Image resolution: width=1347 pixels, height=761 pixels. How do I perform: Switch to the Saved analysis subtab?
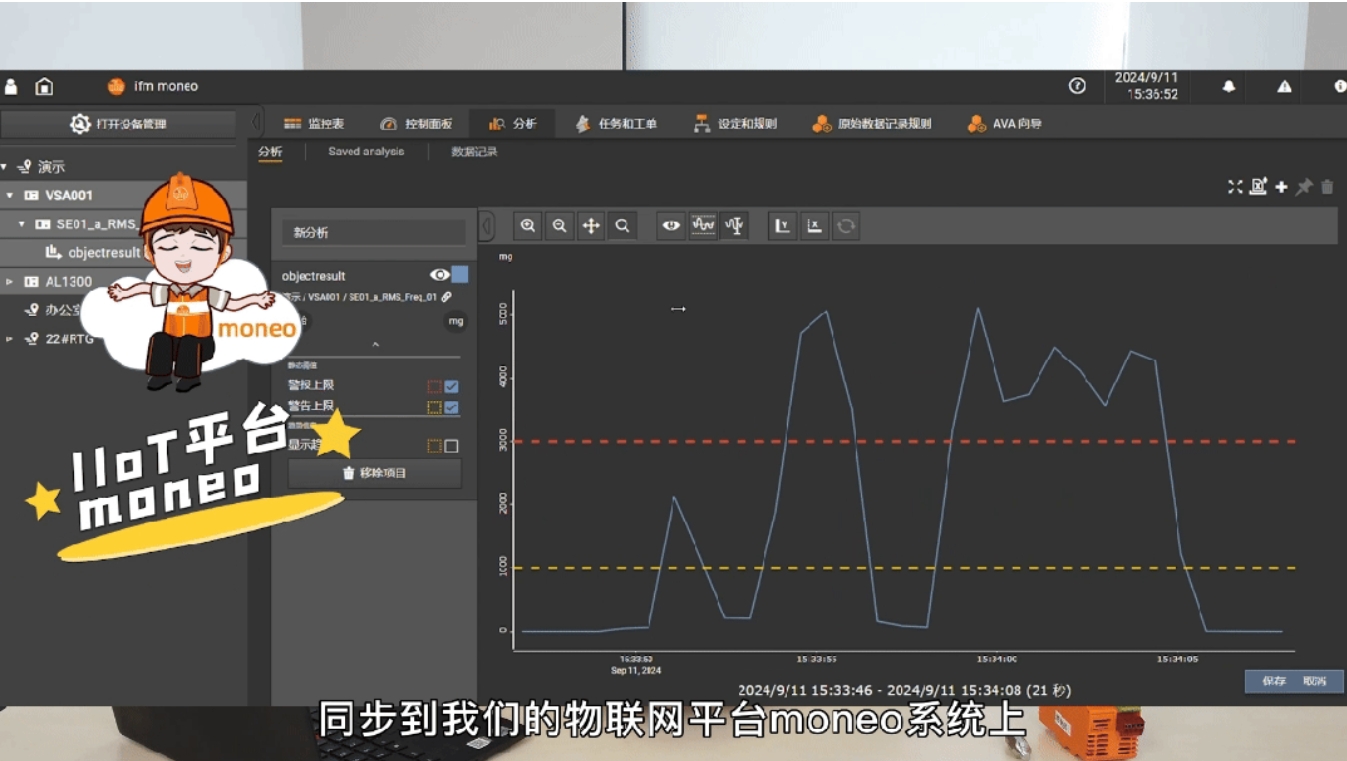(366, 152)
